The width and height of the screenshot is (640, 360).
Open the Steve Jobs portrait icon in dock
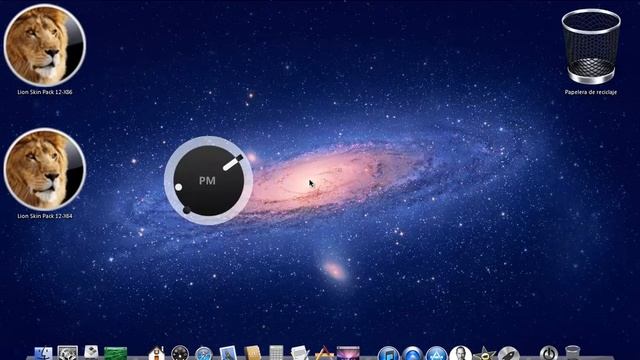point(460,353)
